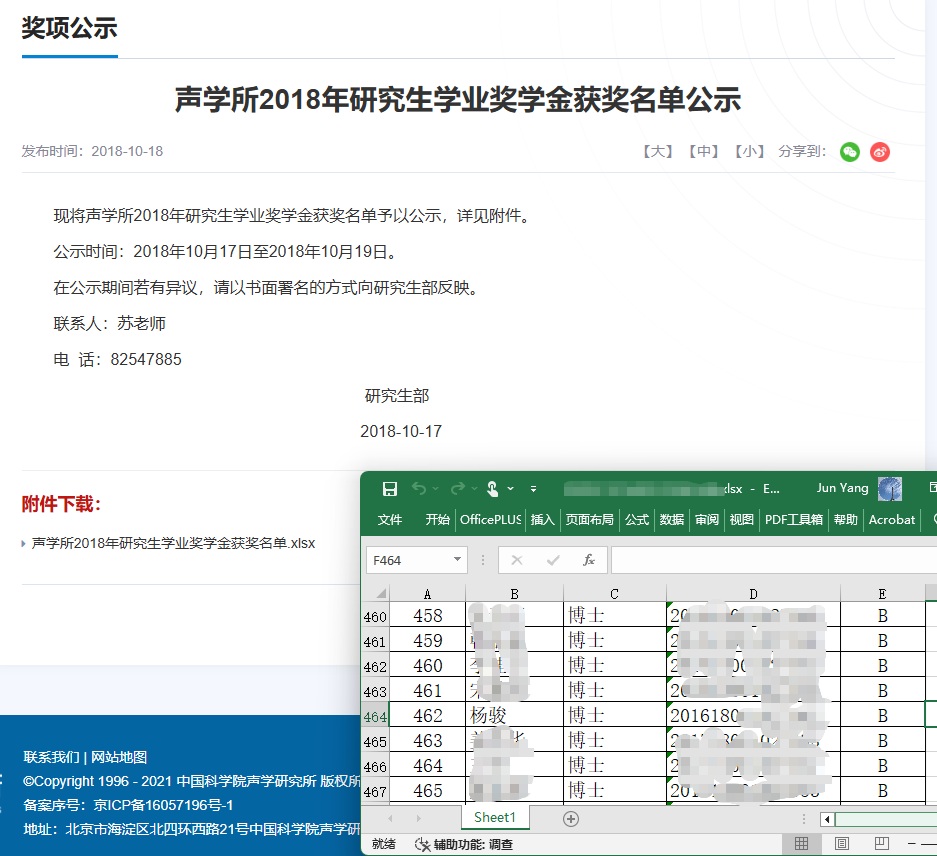The width and height of the screenshot is (937, 856).
Task: Expand the Customize Quick Access Toolbar menu
Action: (x=533, y=489)
